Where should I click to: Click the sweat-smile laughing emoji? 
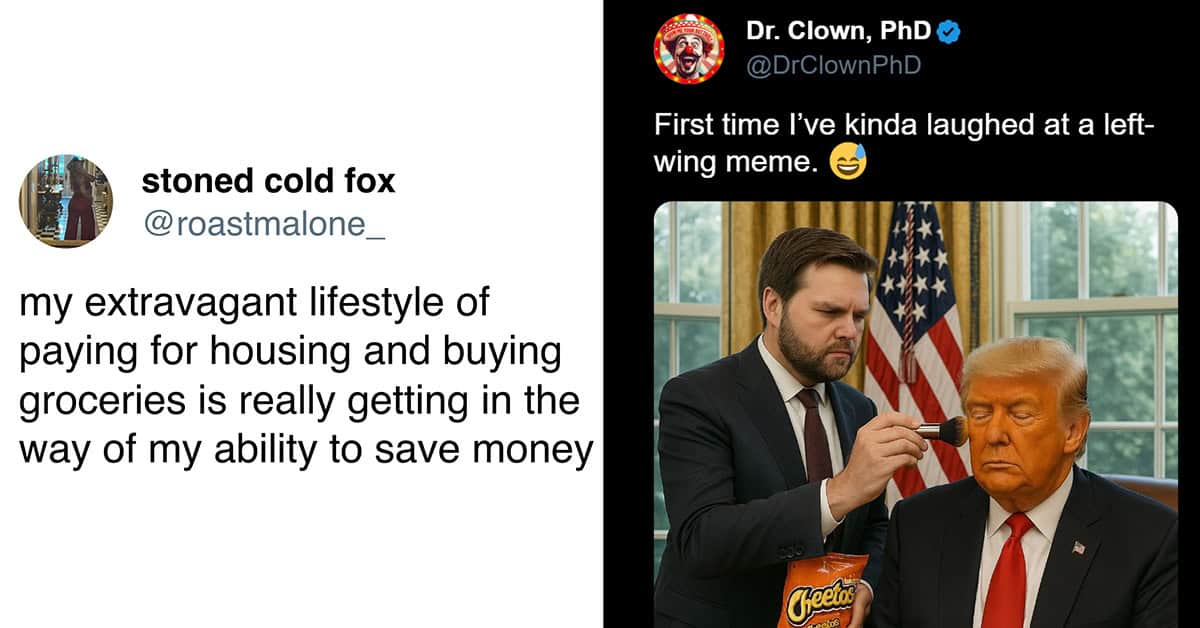click(848, 161)
